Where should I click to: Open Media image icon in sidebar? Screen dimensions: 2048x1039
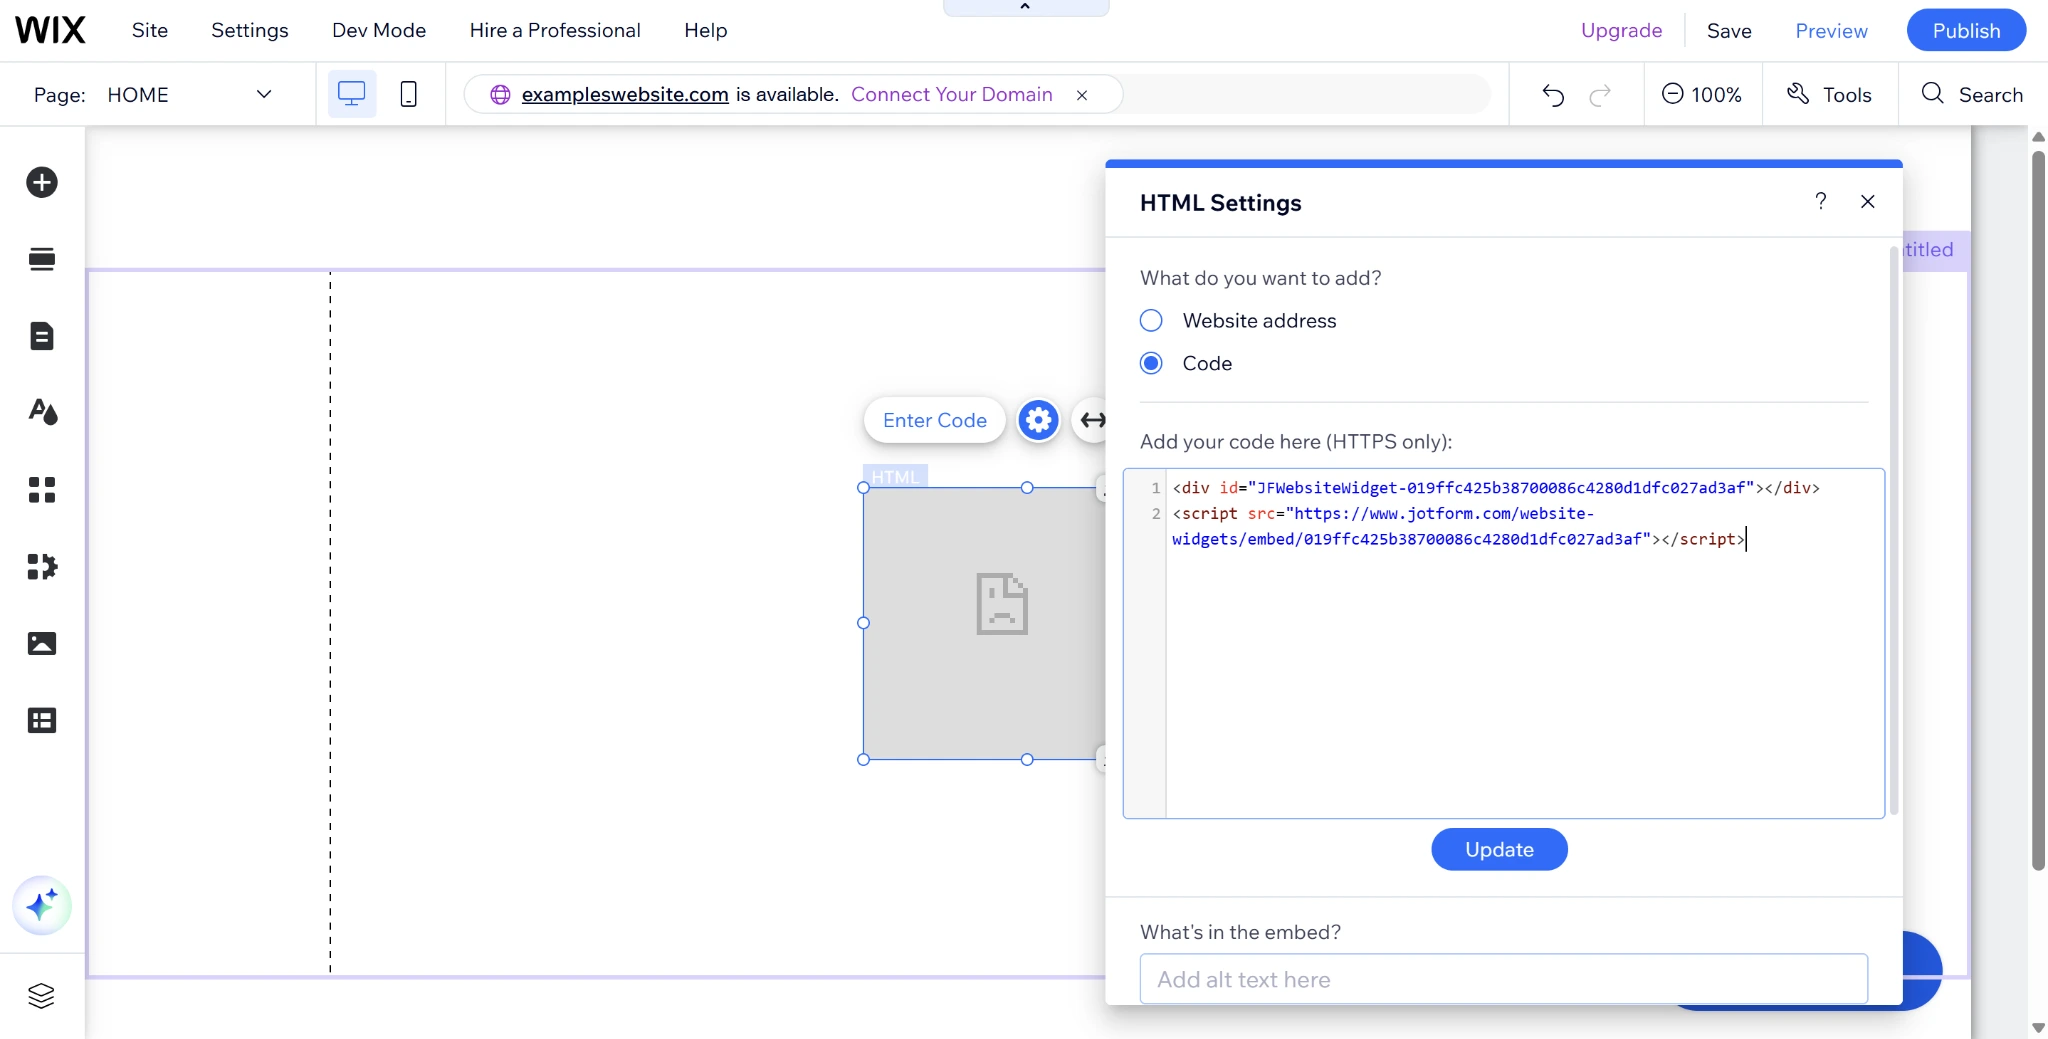(x=42, y=643)
